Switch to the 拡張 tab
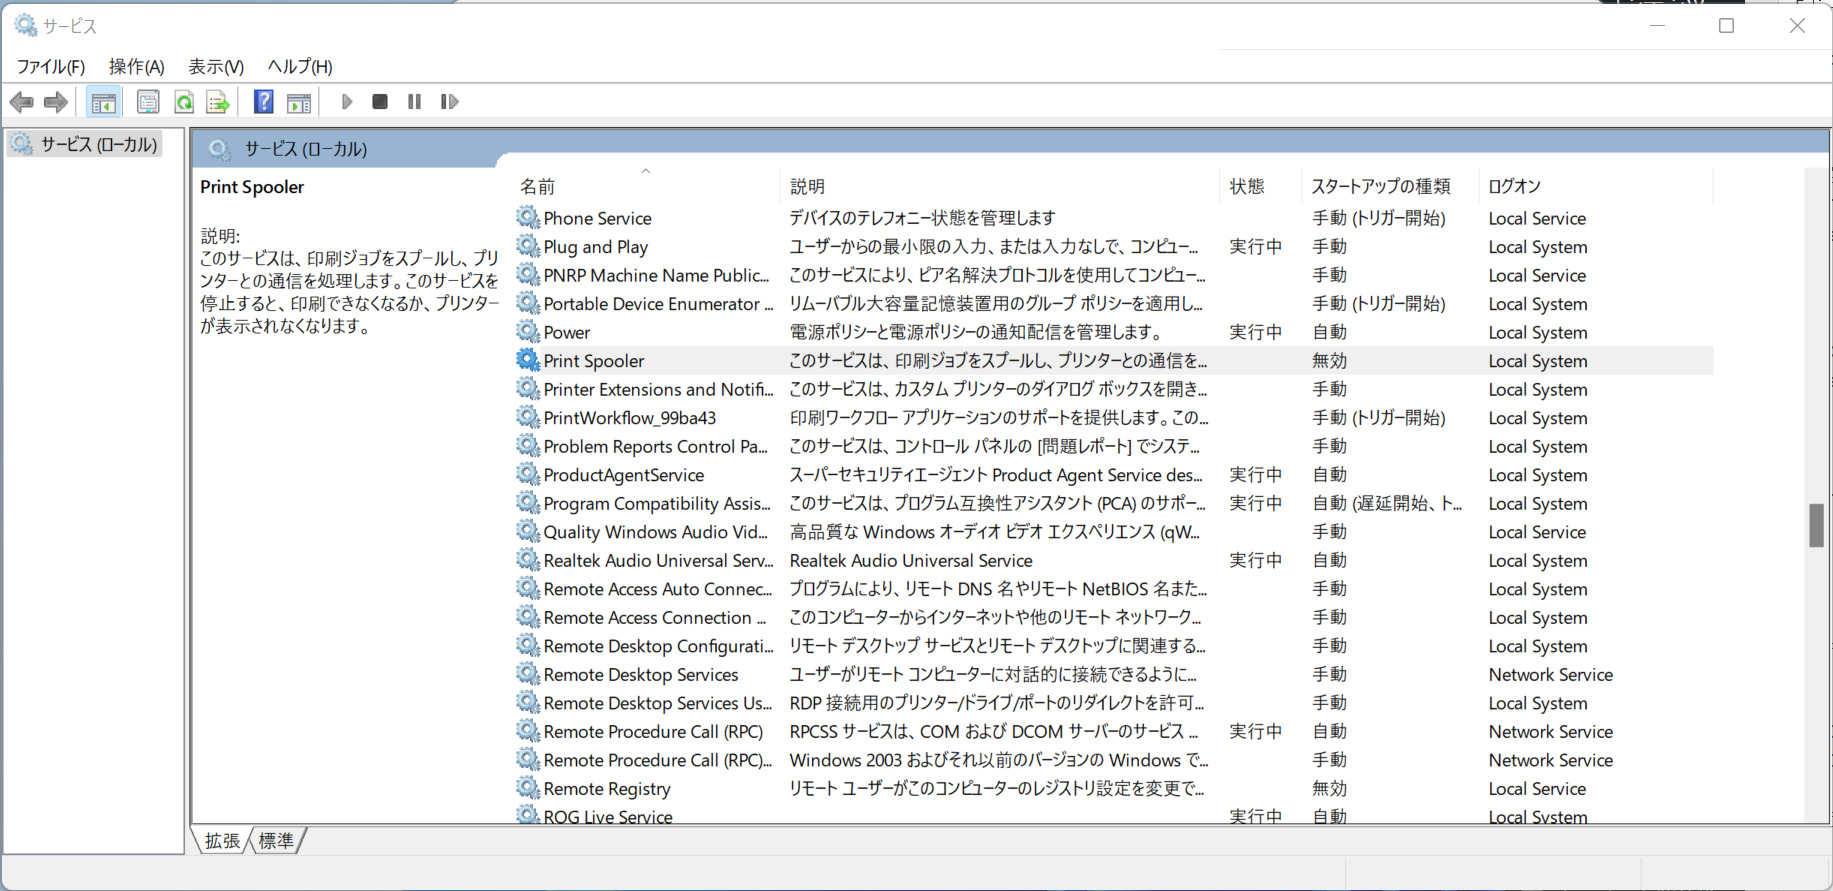This screenshot has height=891, width=1833. pos(222,841)
